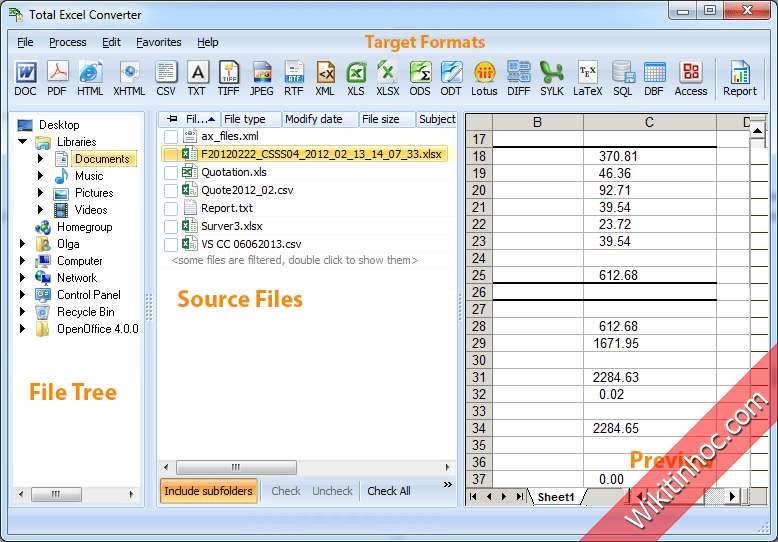This screenshot has height=542, width=778.
Task: Convert to LaTeX format
Action: tap(587, 78)
